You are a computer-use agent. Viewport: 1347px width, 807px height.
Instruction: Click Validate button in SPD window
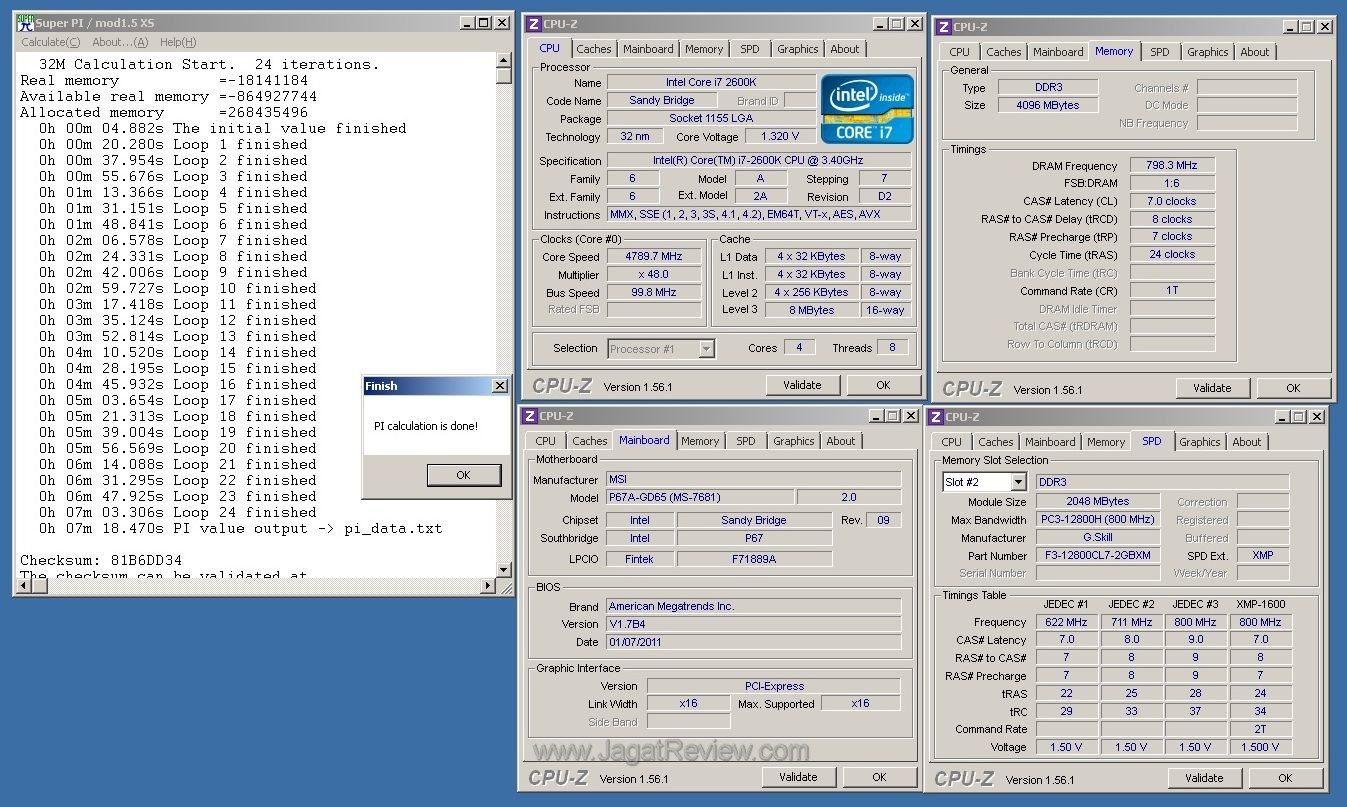click(x=1203, y=777)
